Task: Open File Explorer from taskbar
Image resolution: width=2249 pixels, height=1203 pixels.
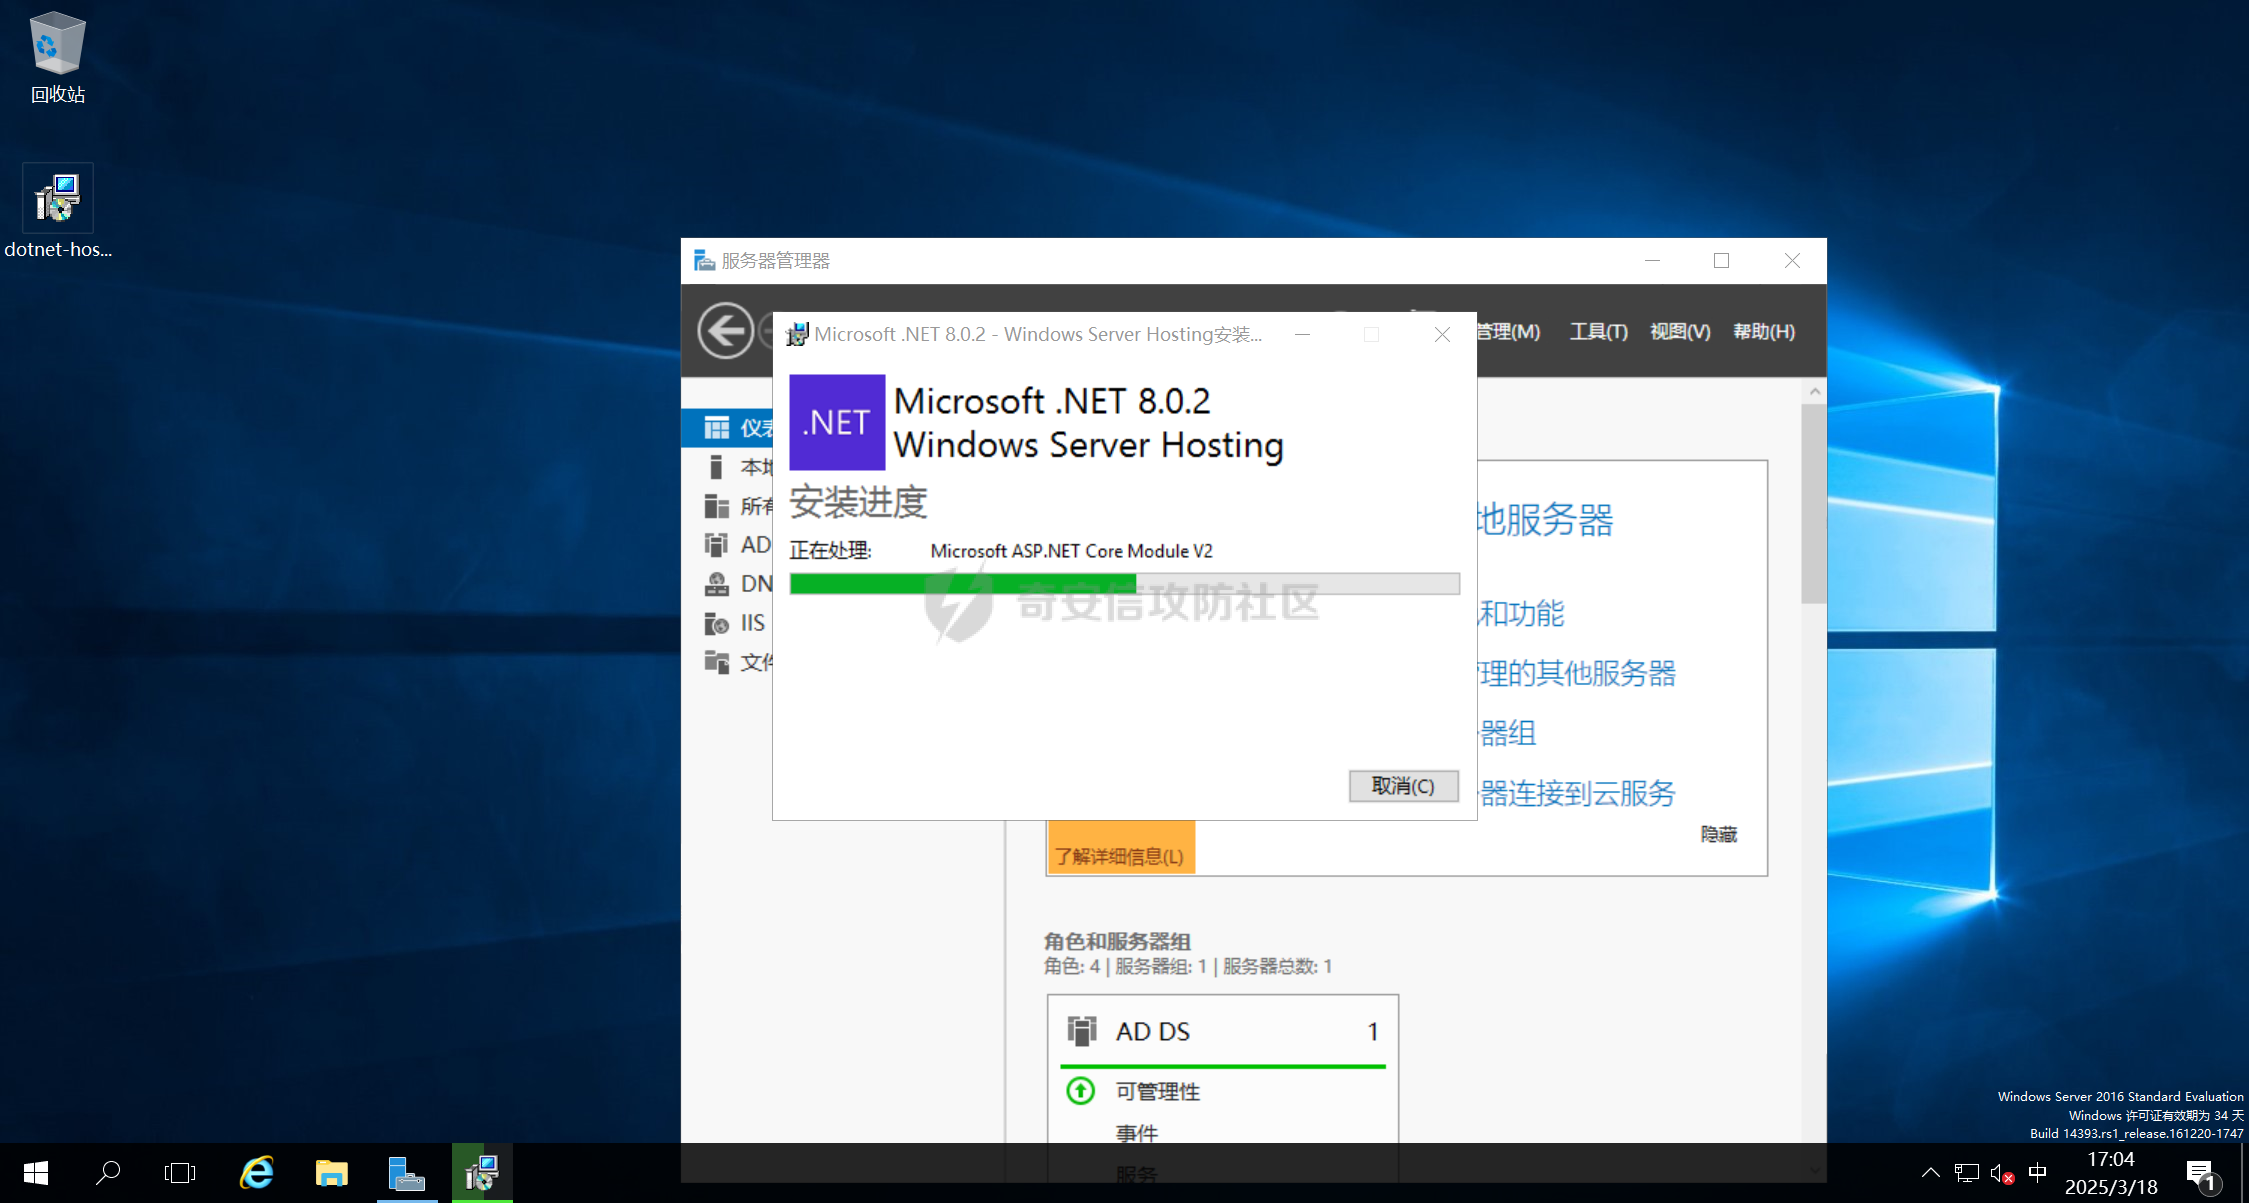Action: click(x=331, y=1173)
